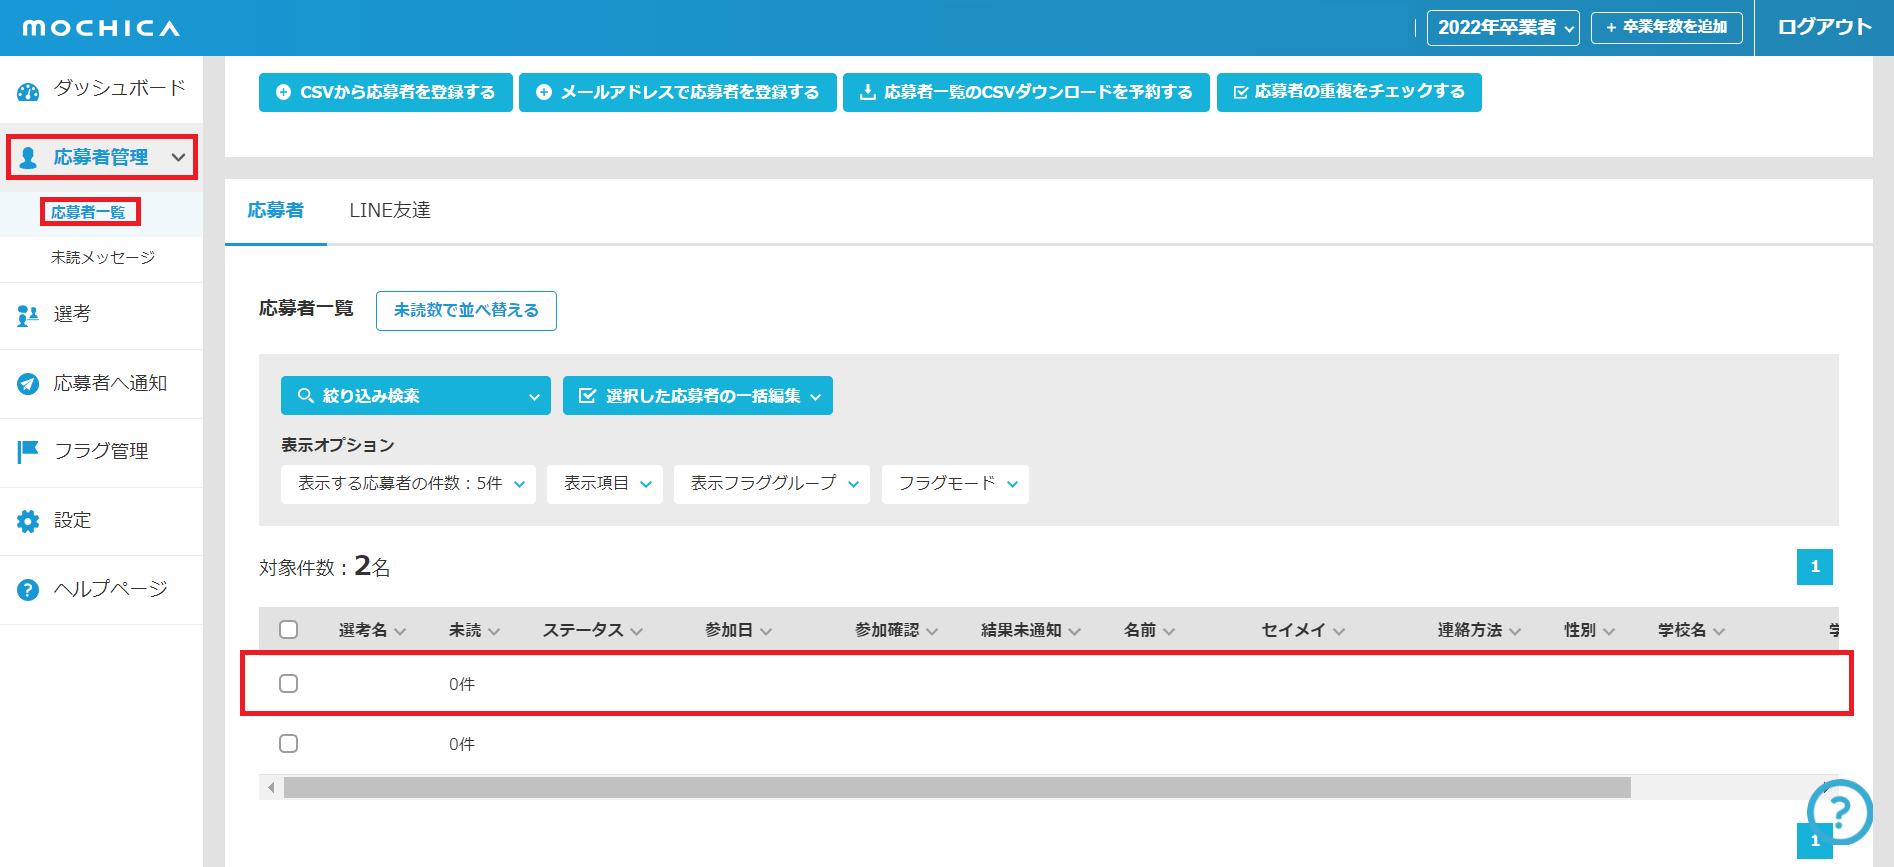1894x867 pixels.
Task: Click CSVから応募者を登録する button
Action: click(x=386, y=93)
